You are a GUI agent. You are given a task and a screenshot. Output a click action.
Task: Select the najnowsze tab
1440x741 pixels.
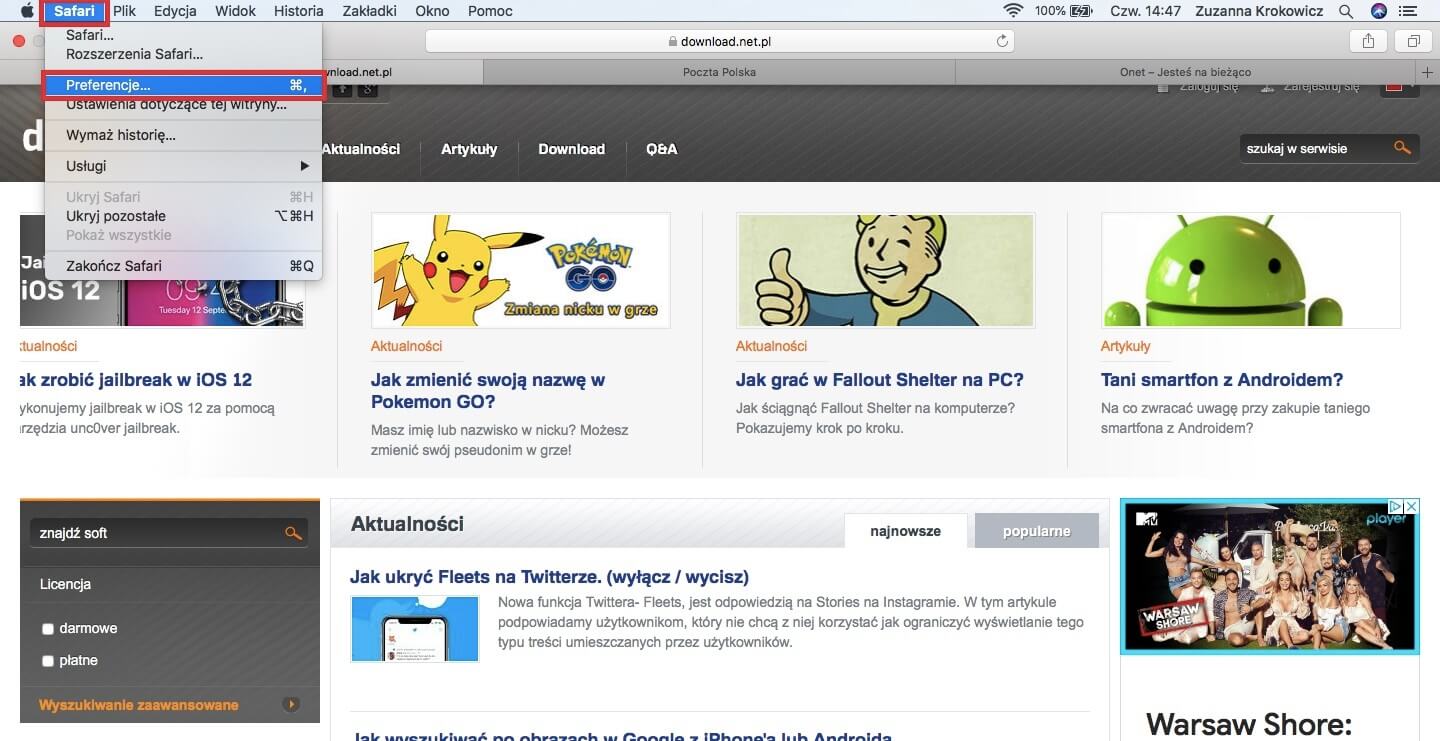click(905, 531)
